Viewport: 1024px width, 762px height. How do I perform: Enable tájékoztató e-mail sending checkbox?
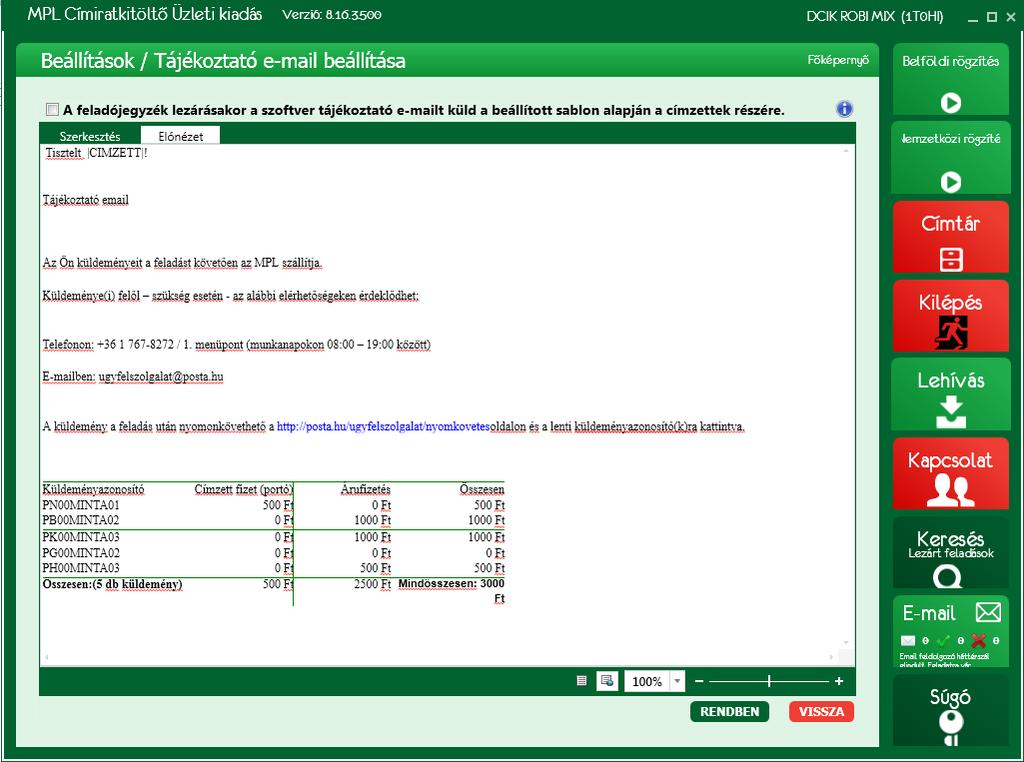coord(52,109)
